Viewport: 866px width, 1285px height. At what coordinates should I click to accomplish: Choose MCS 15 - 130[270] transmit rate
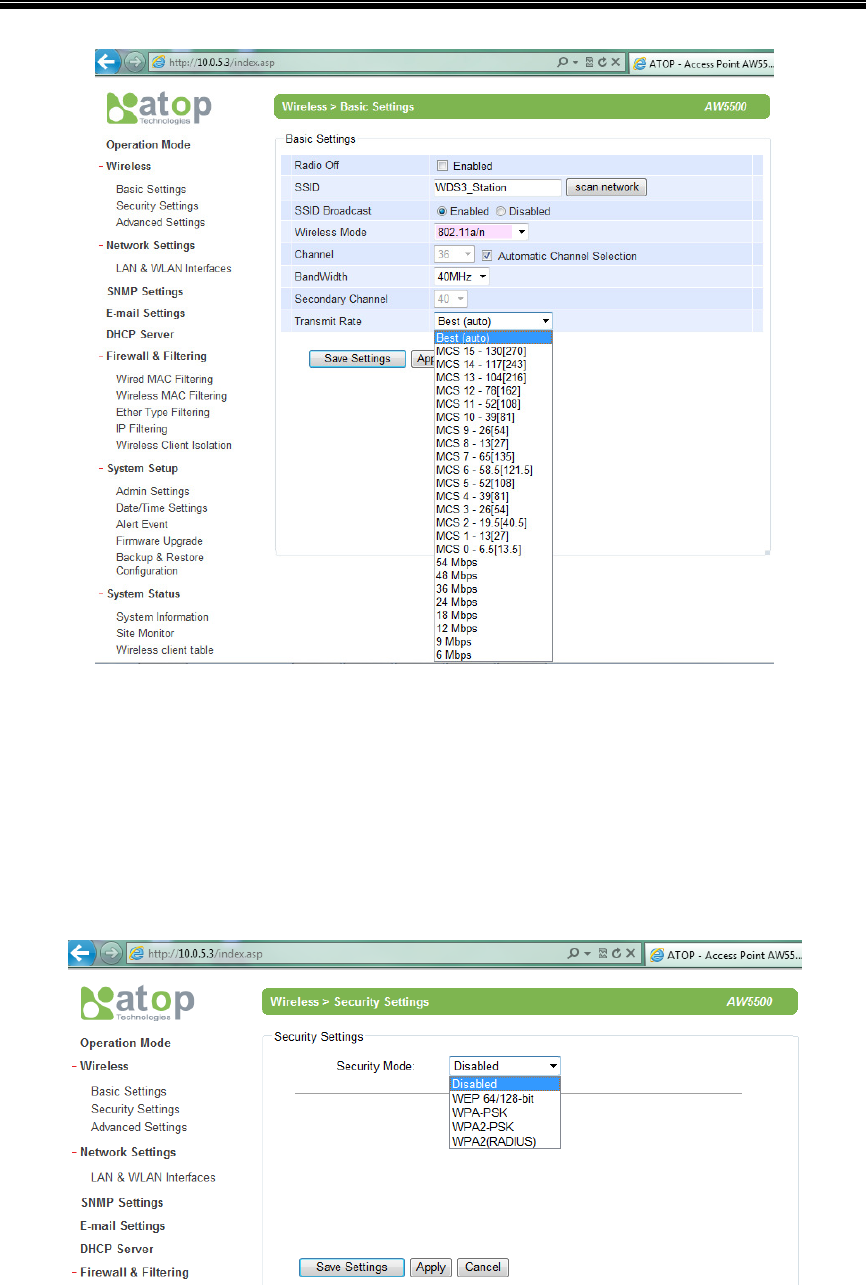point(493,351)
